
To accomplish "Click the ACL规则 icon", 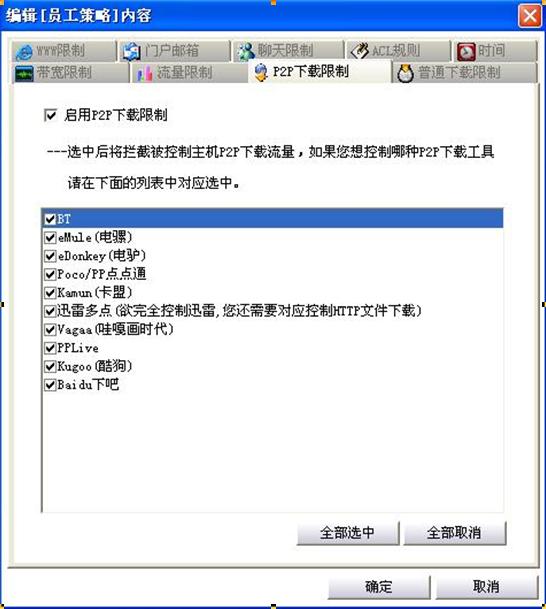I will tap(359, 51).
